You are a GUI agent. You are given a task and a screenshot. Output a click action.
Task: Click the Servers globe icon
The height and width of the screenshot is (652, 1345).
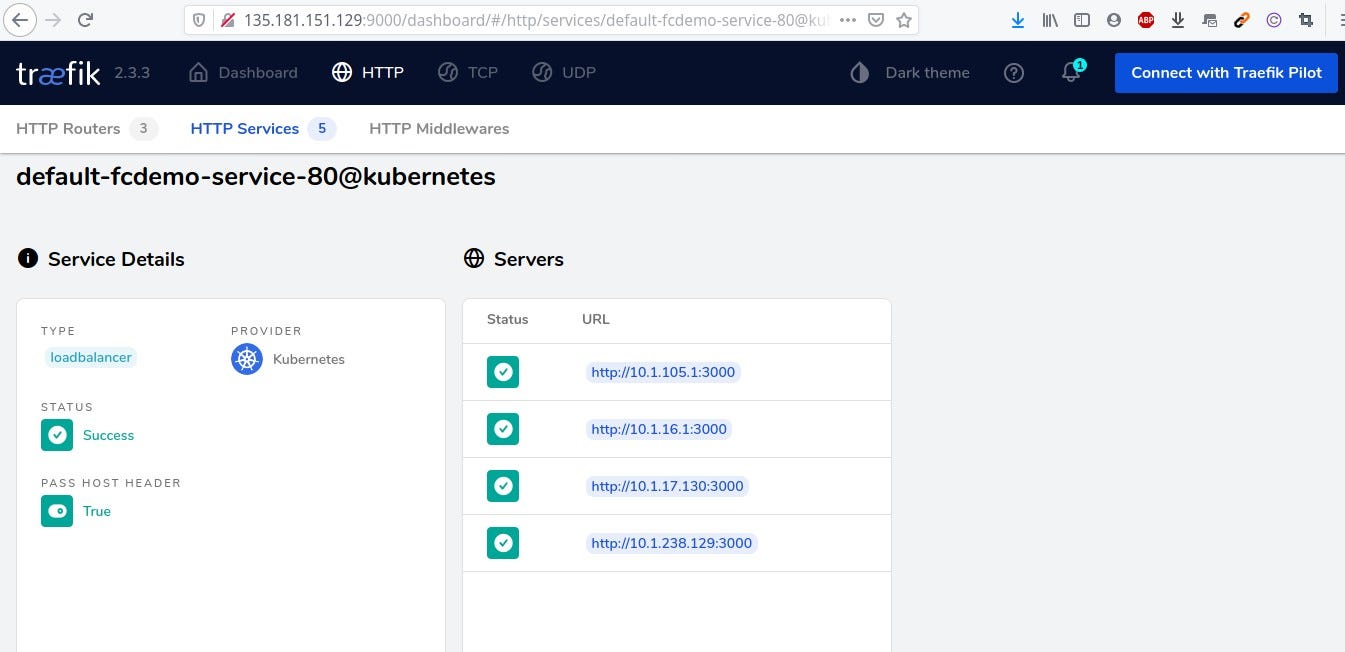(474, 259)
